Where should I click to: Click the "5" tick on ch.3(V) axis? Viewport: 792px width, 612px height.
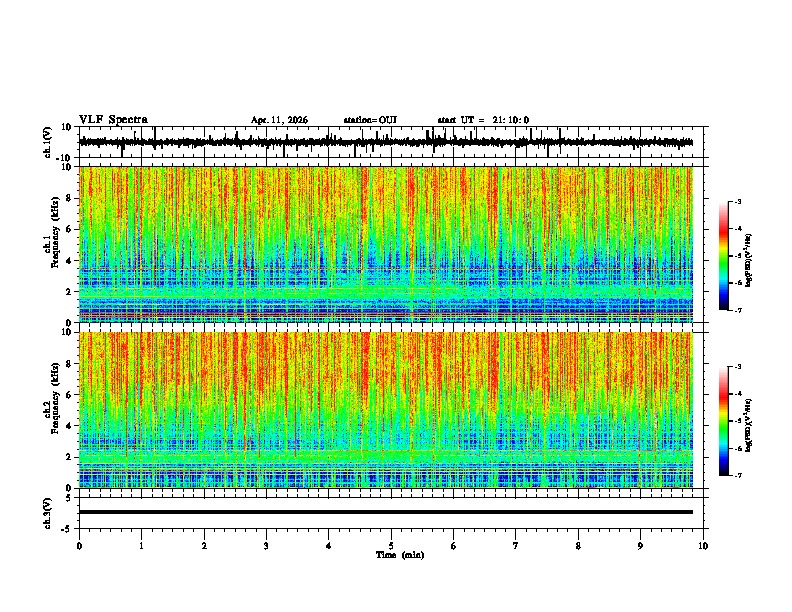pyautogui.click(x=70, y=498)
